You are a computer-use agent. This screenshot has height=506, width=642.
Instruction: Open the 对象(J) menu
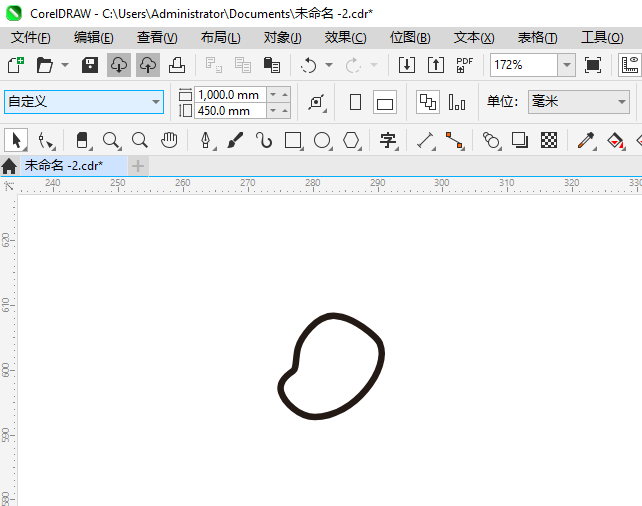(x=283, y=38)
